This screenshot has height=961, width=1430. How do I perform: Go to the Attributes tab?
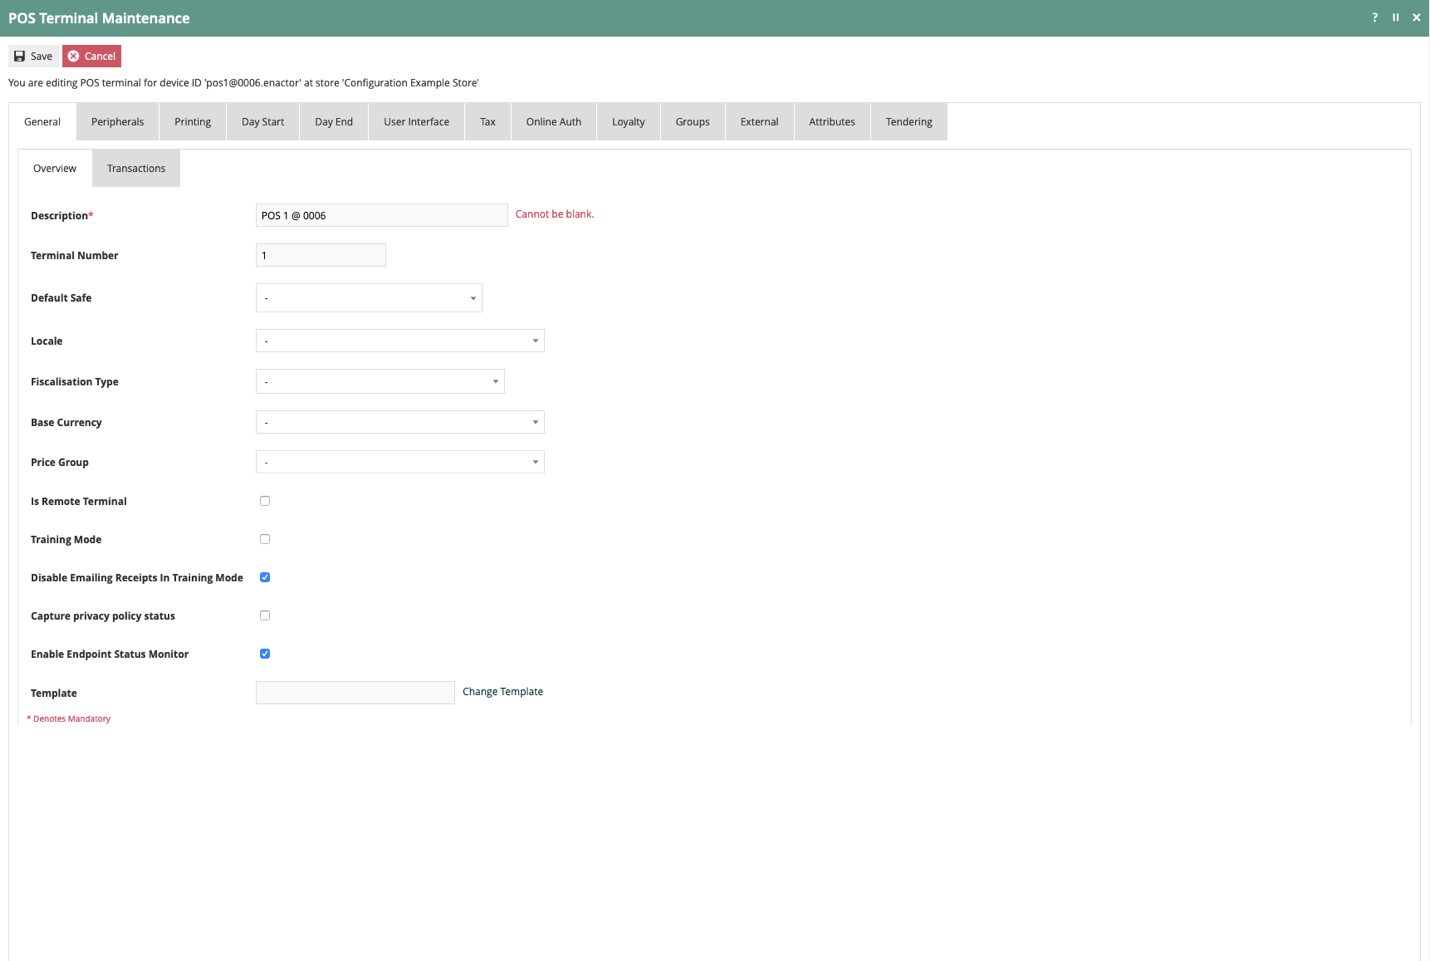point(832,122)
